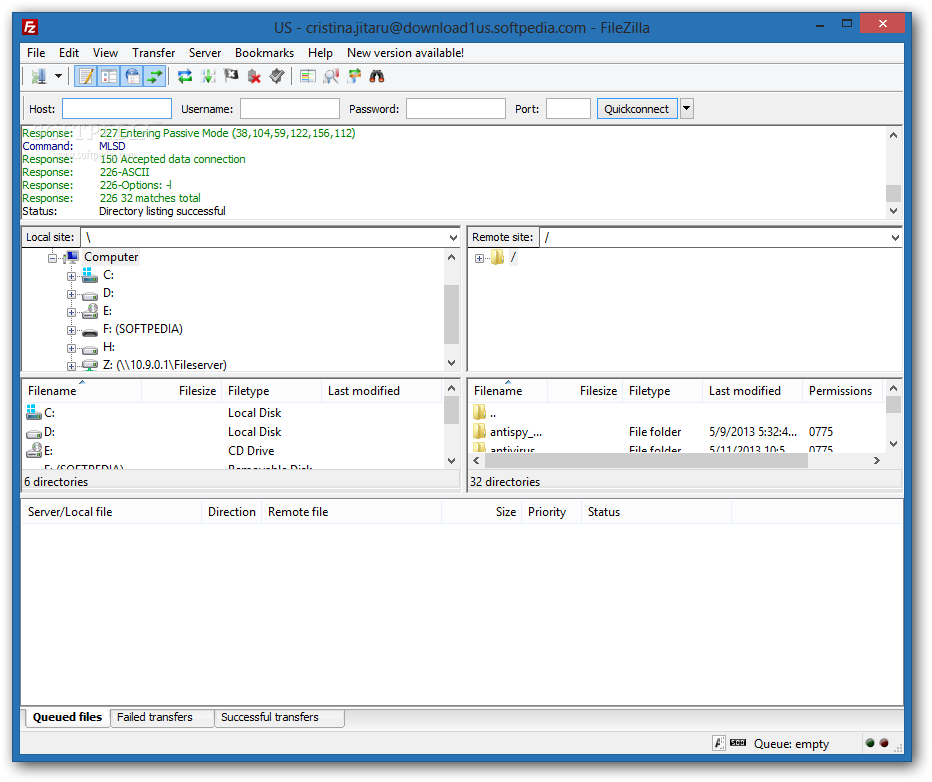Screen dimensions: 932x782
Task: Cancel the current operation
Action: point(230,76)
